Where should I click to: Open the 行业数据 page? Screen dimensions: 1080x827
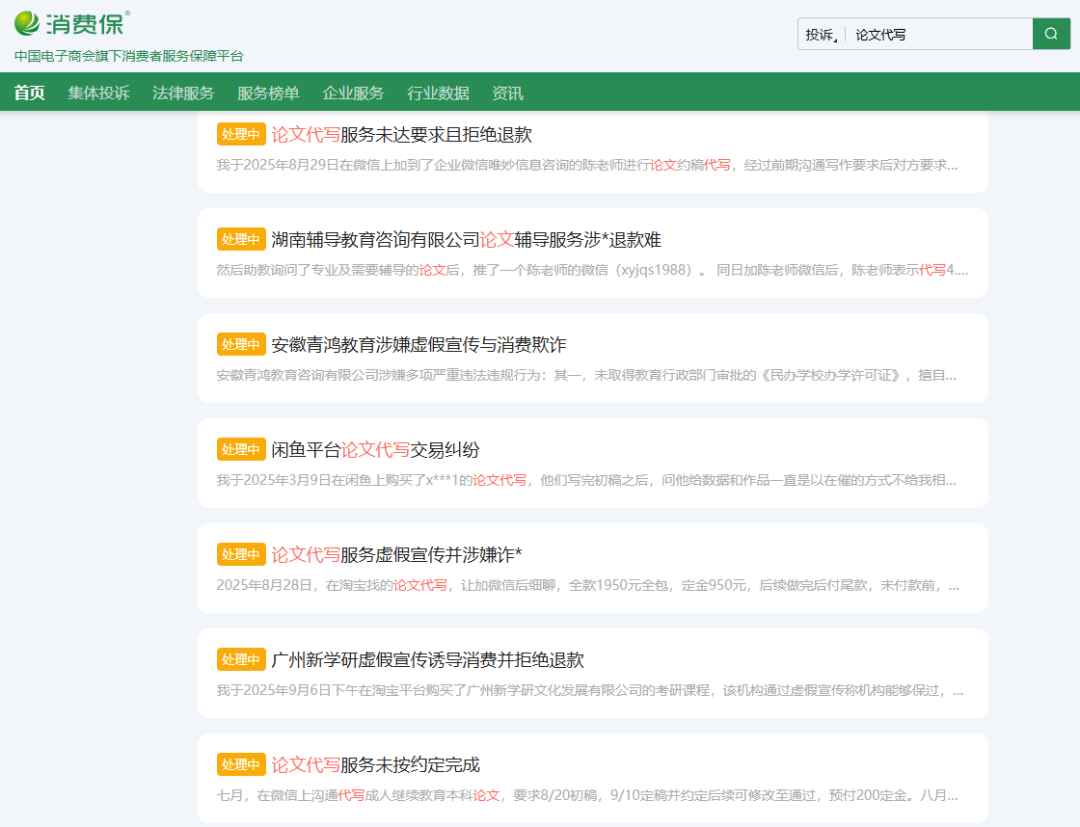[438, 93]
